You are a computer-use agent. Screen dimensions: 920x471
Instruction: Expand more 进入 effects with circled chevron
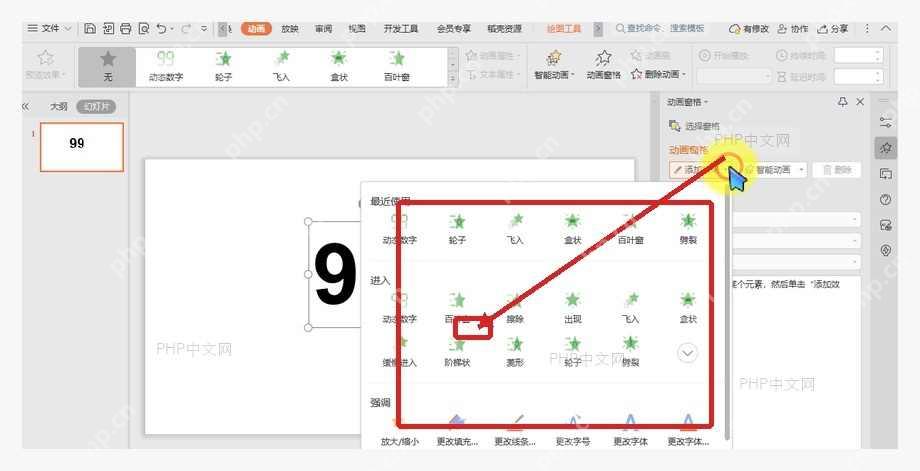(x=687, y=353)
